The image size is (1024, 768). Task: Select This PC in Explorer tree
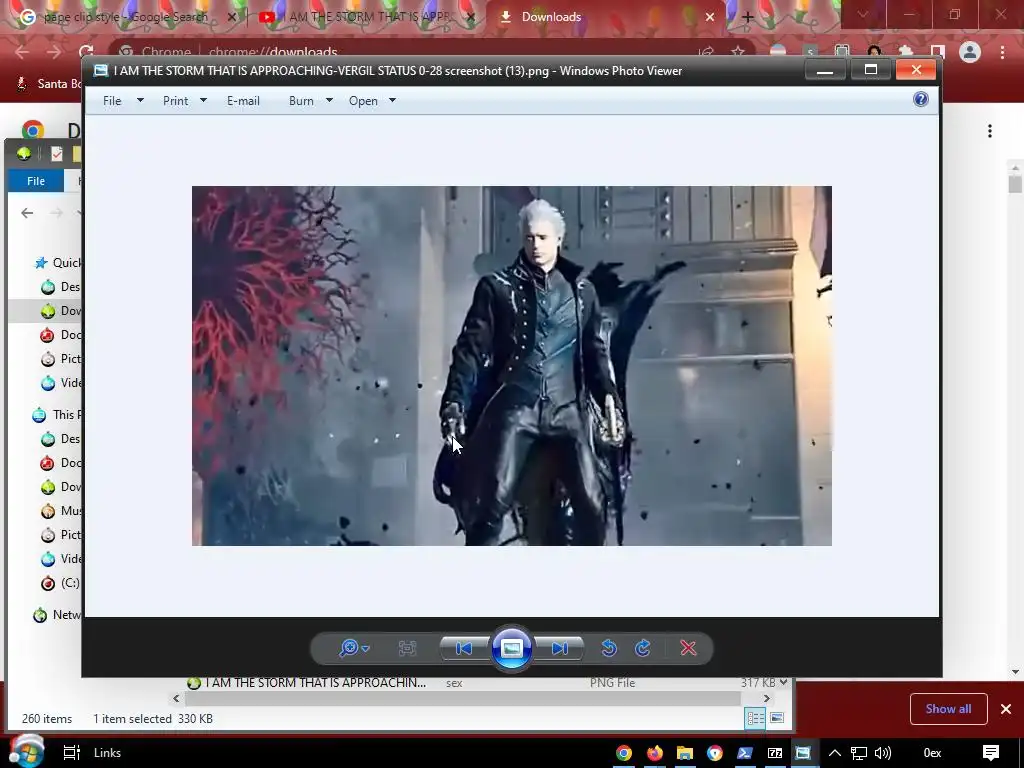[57, 414]
